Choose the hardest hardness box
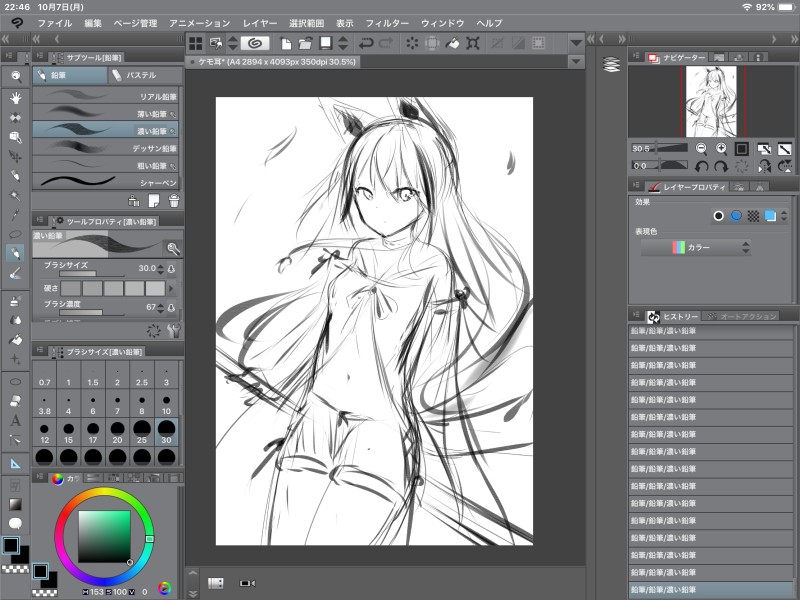The width and height of the screenshot is (800, 600). (x=155, y=288)
